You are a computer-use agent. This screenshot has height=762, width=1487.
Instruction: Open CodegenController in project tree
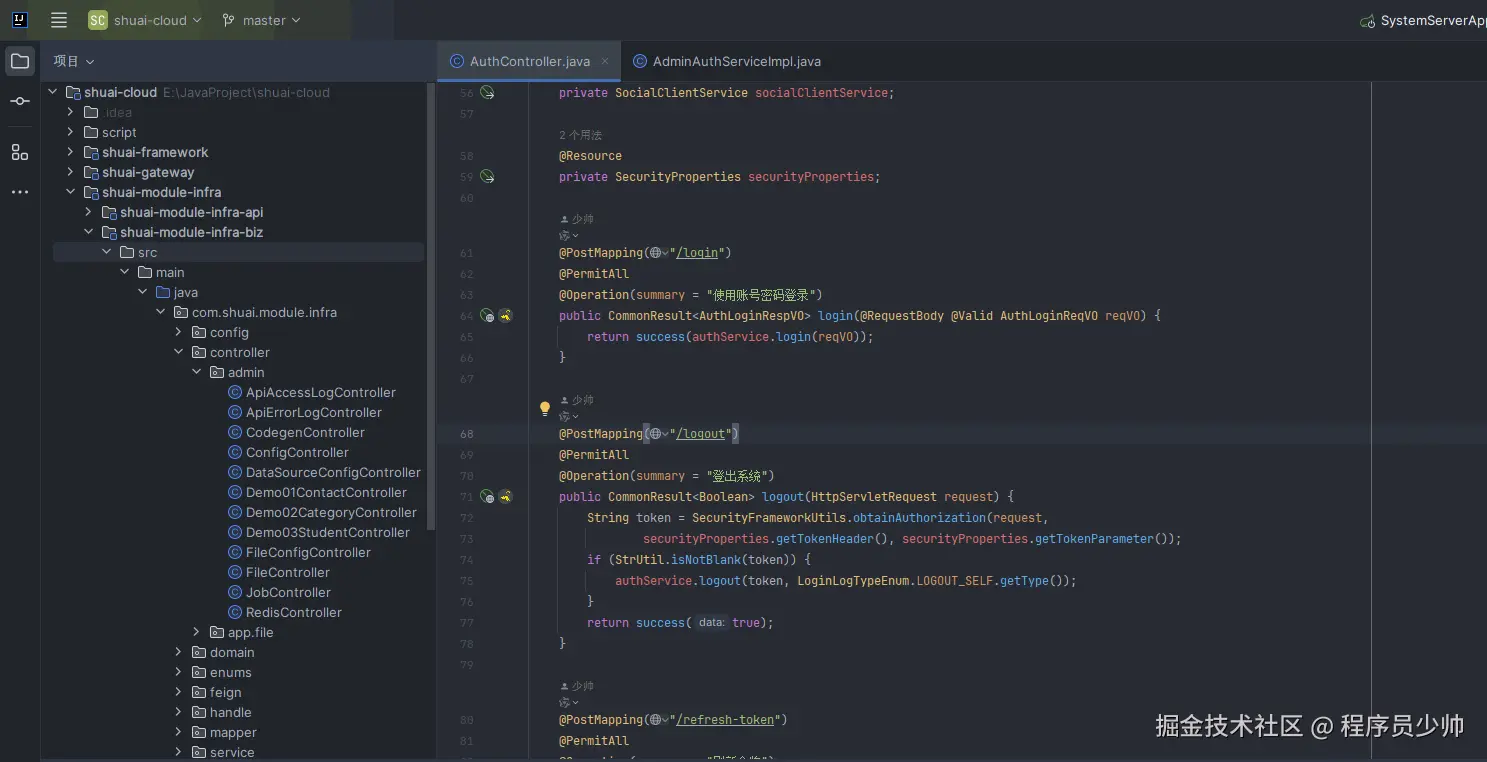point(305,432)
